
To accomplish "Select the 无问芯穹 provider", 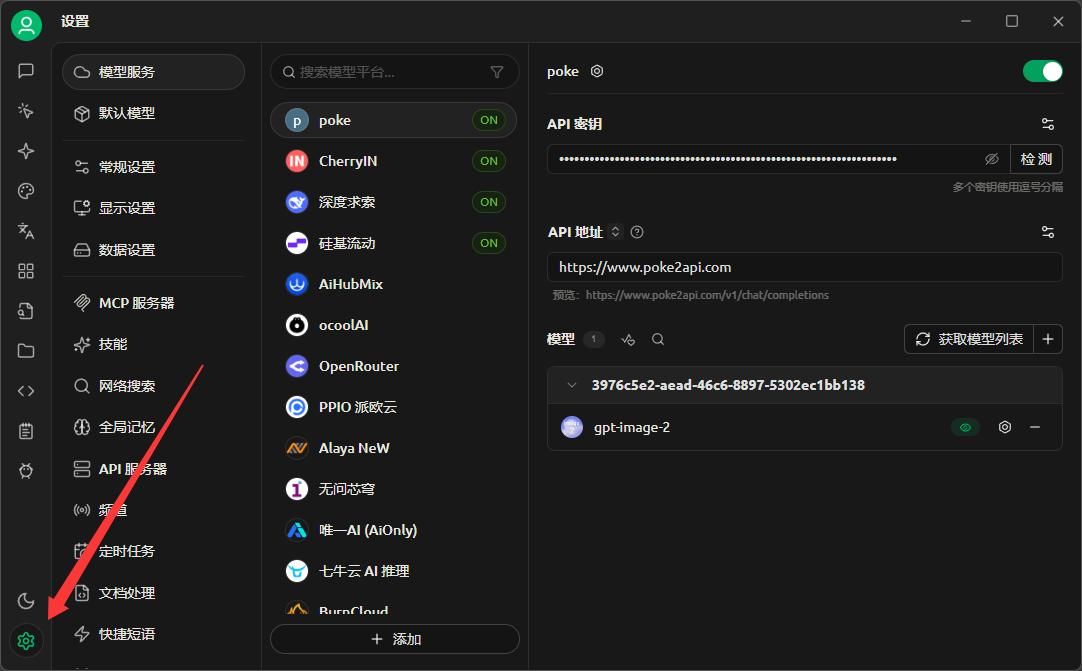I will (393, 489).
